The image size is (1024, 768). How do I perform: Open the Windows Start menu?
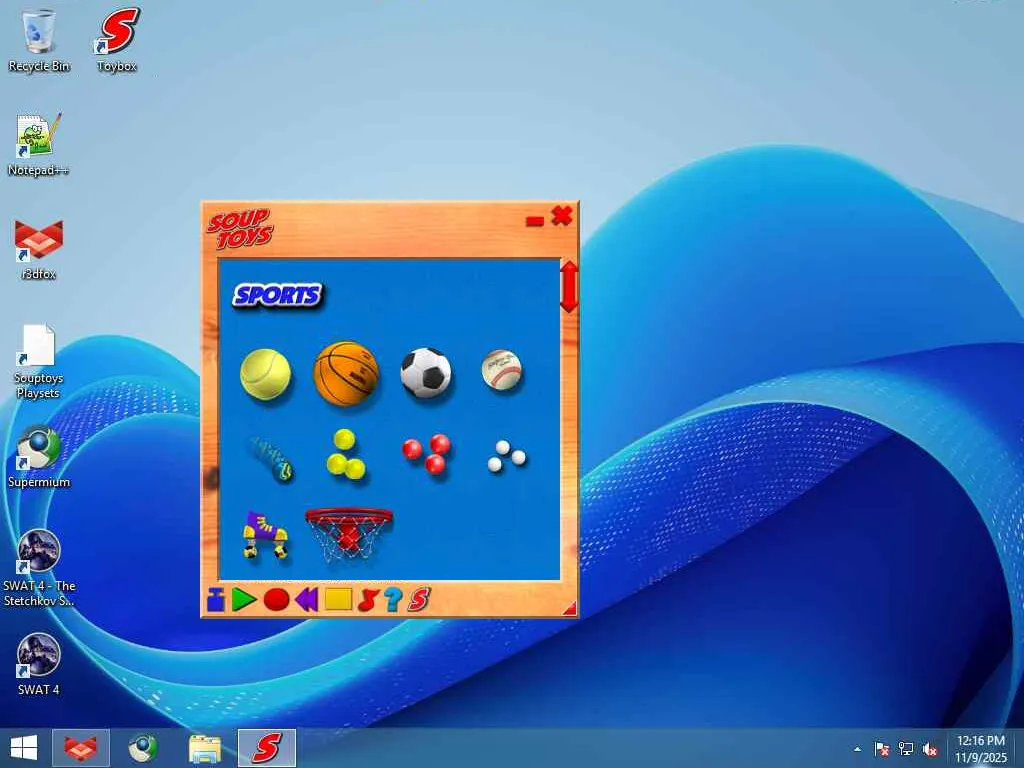coord(24,748)
